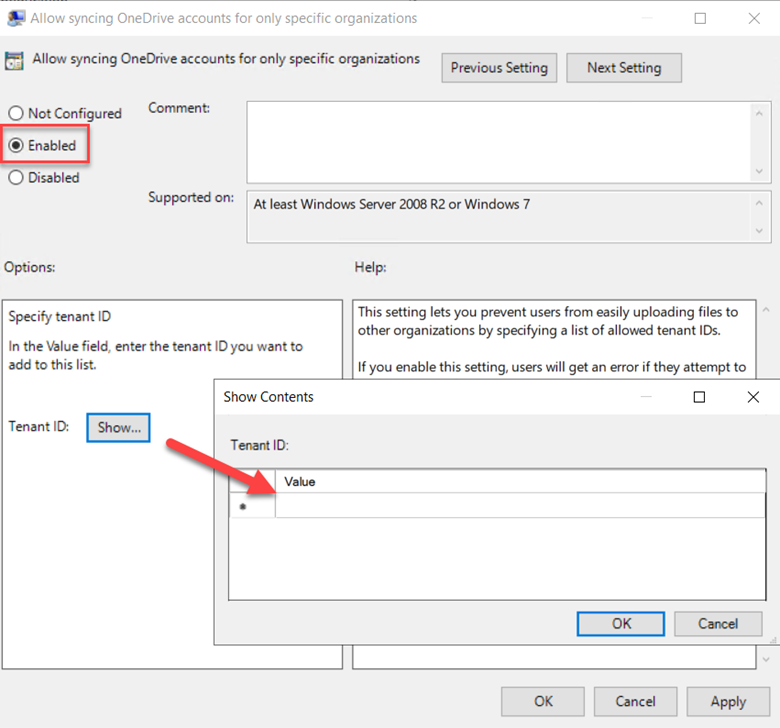
Task: Click the 'At least Windows Server 2008 R2 or Windows 7' text
Action: point(391,204)
